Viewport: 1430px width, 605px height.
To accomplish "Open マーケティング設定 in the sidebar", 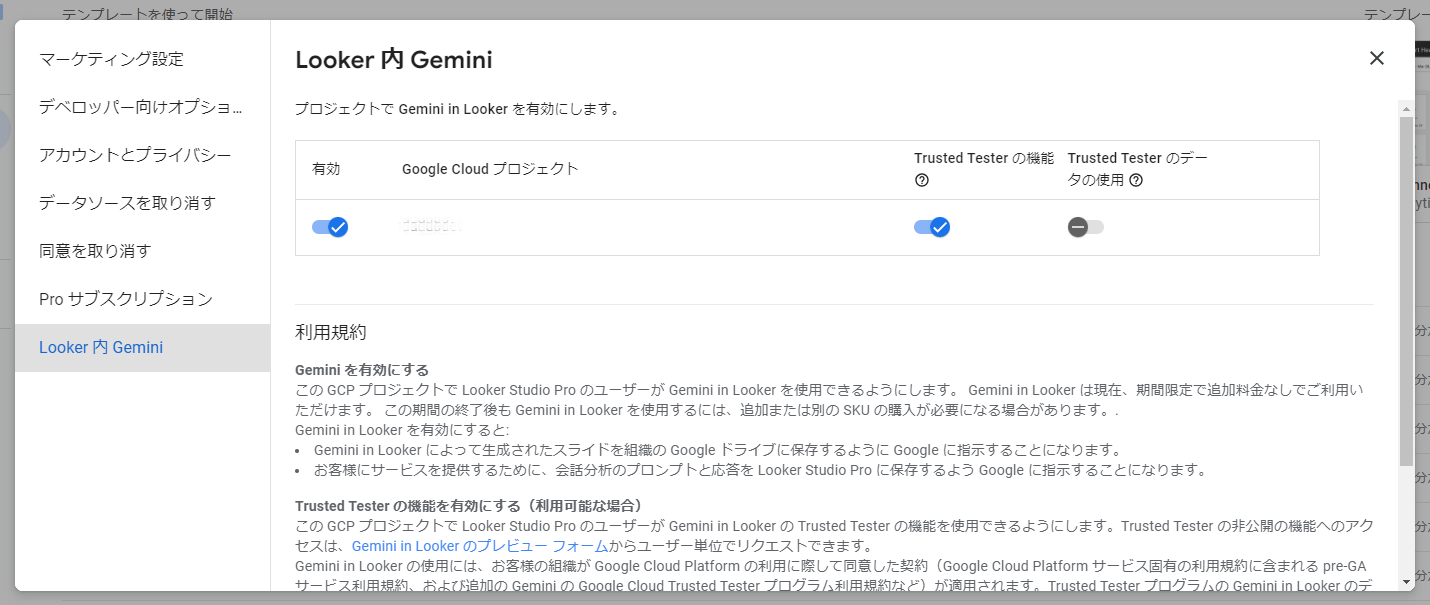I will coord(112,59).
